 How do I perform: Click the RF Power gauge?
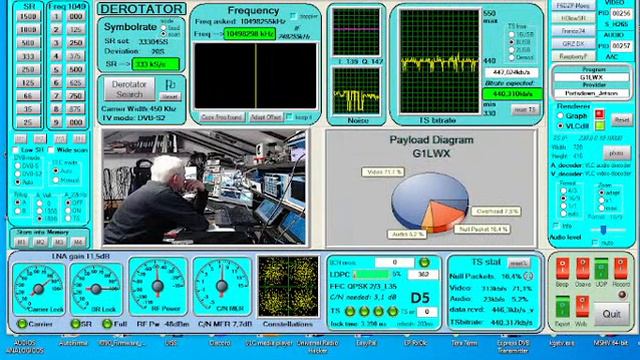tap(158, 286)
